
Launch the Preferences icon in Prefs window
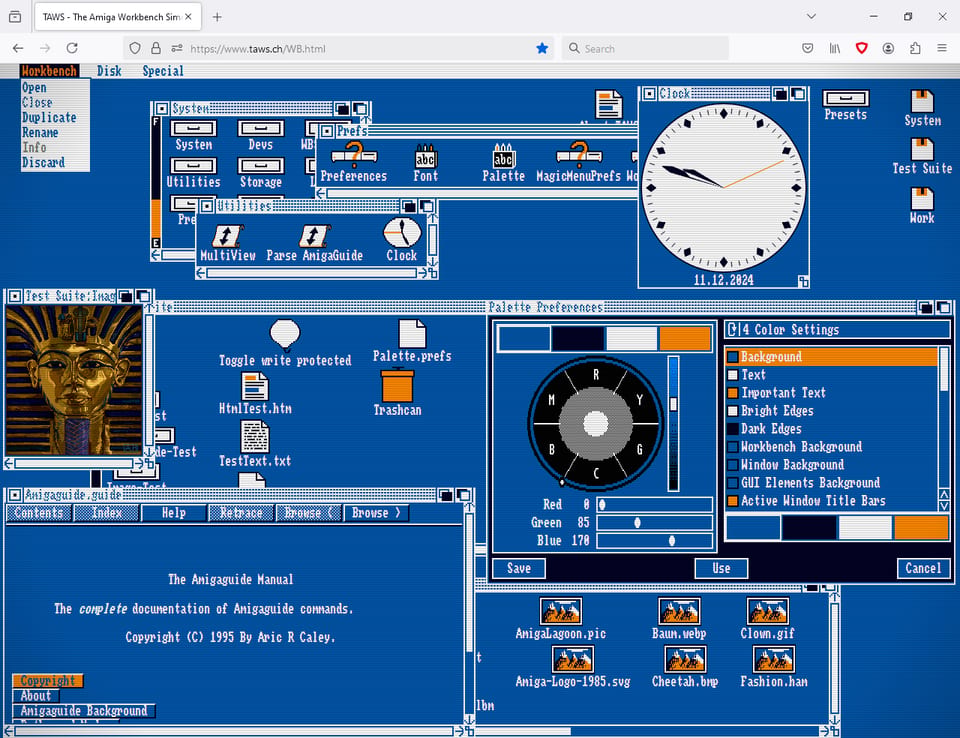354,162
